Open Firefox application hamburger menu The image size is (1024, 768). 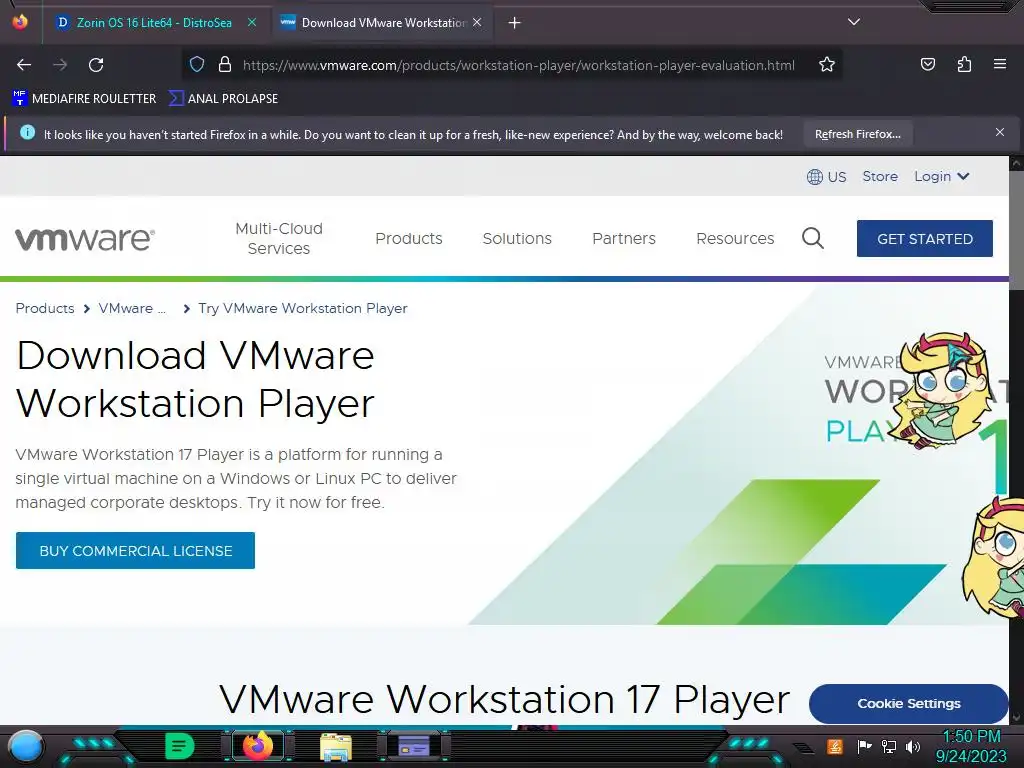coord(999,64)
